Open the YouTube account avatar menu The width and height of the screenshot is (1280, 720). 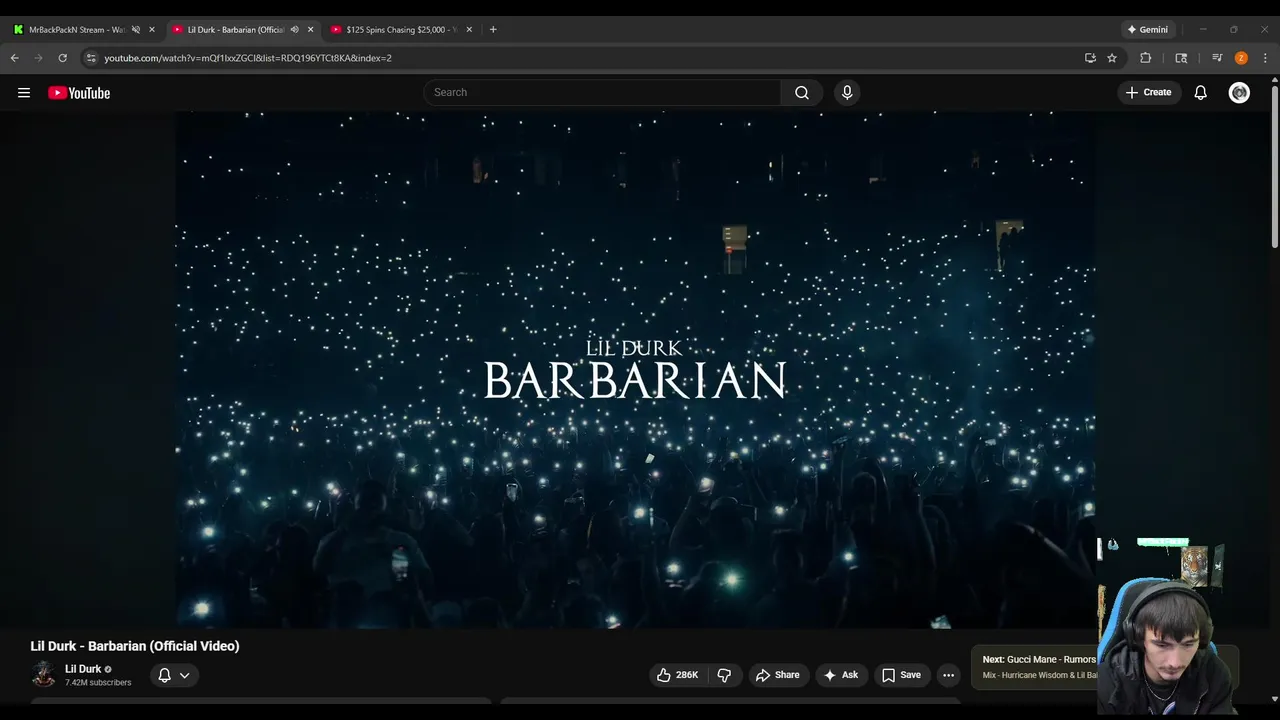(x=1239, y=92)
